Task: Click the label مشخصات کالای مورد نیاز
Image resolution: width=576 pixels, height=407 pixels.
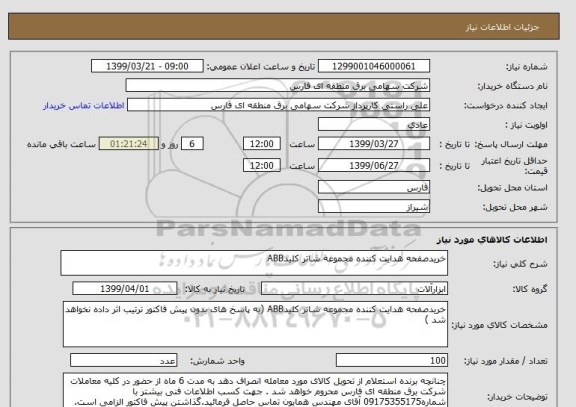Action: pyautogui.click(x=499, y=325)
